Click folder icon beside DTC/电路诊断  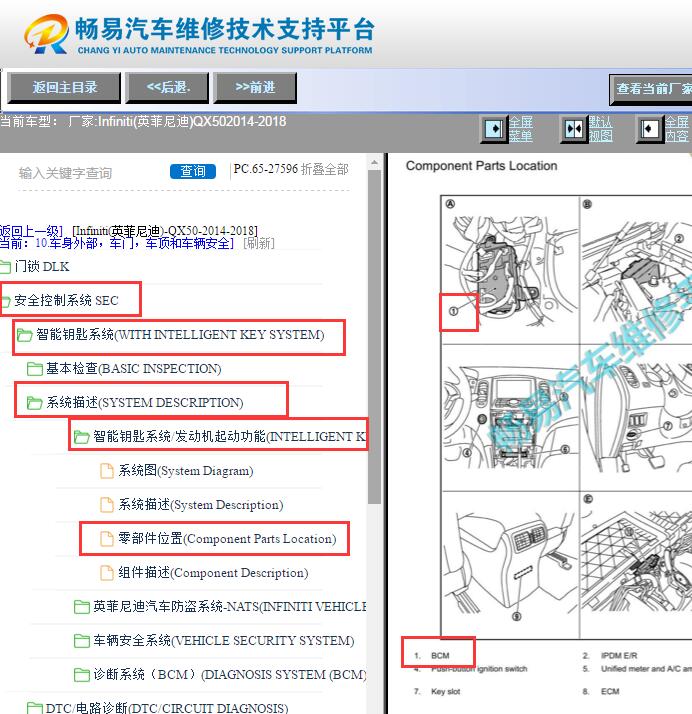[x=35, y=709]
